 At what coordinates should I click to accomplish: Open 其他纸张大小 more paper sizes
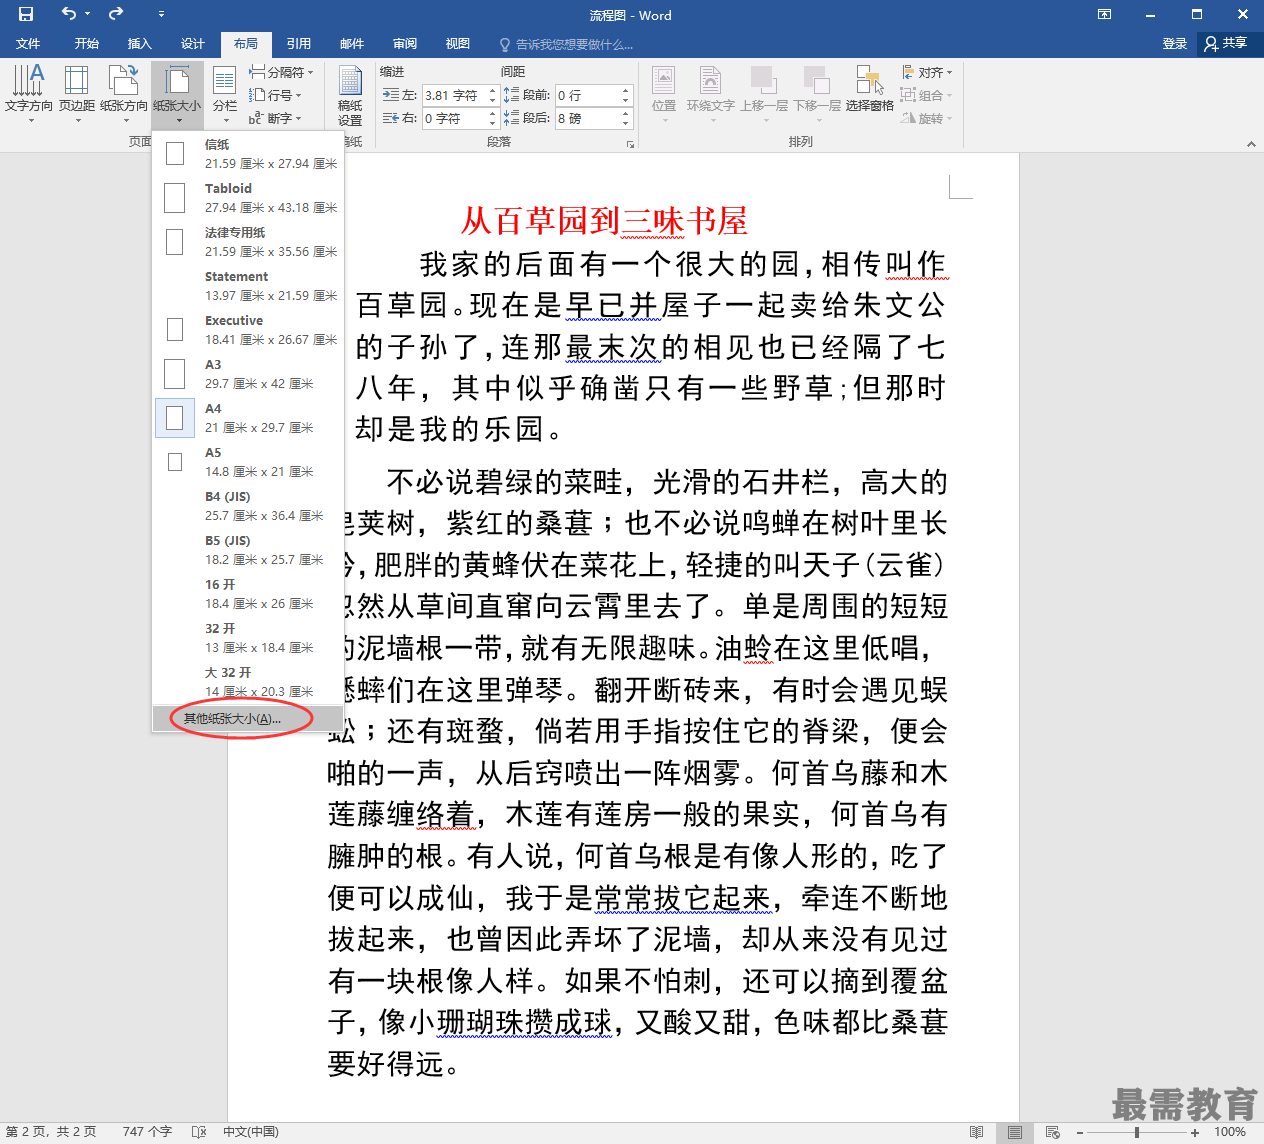click(x=248, y=718)
